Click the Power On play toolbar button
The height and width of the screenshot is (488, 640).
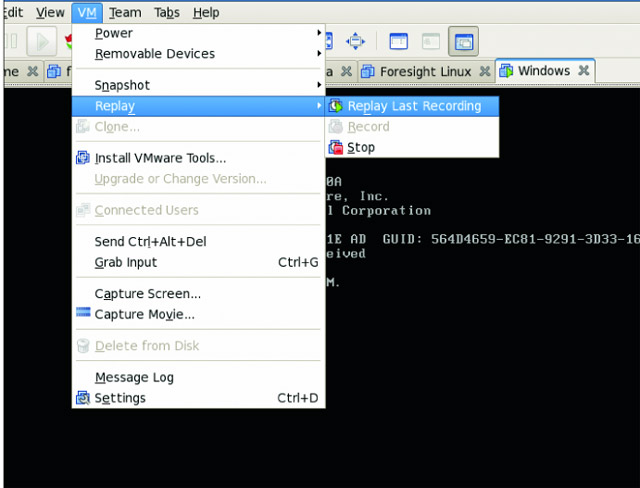coord(42,41)
